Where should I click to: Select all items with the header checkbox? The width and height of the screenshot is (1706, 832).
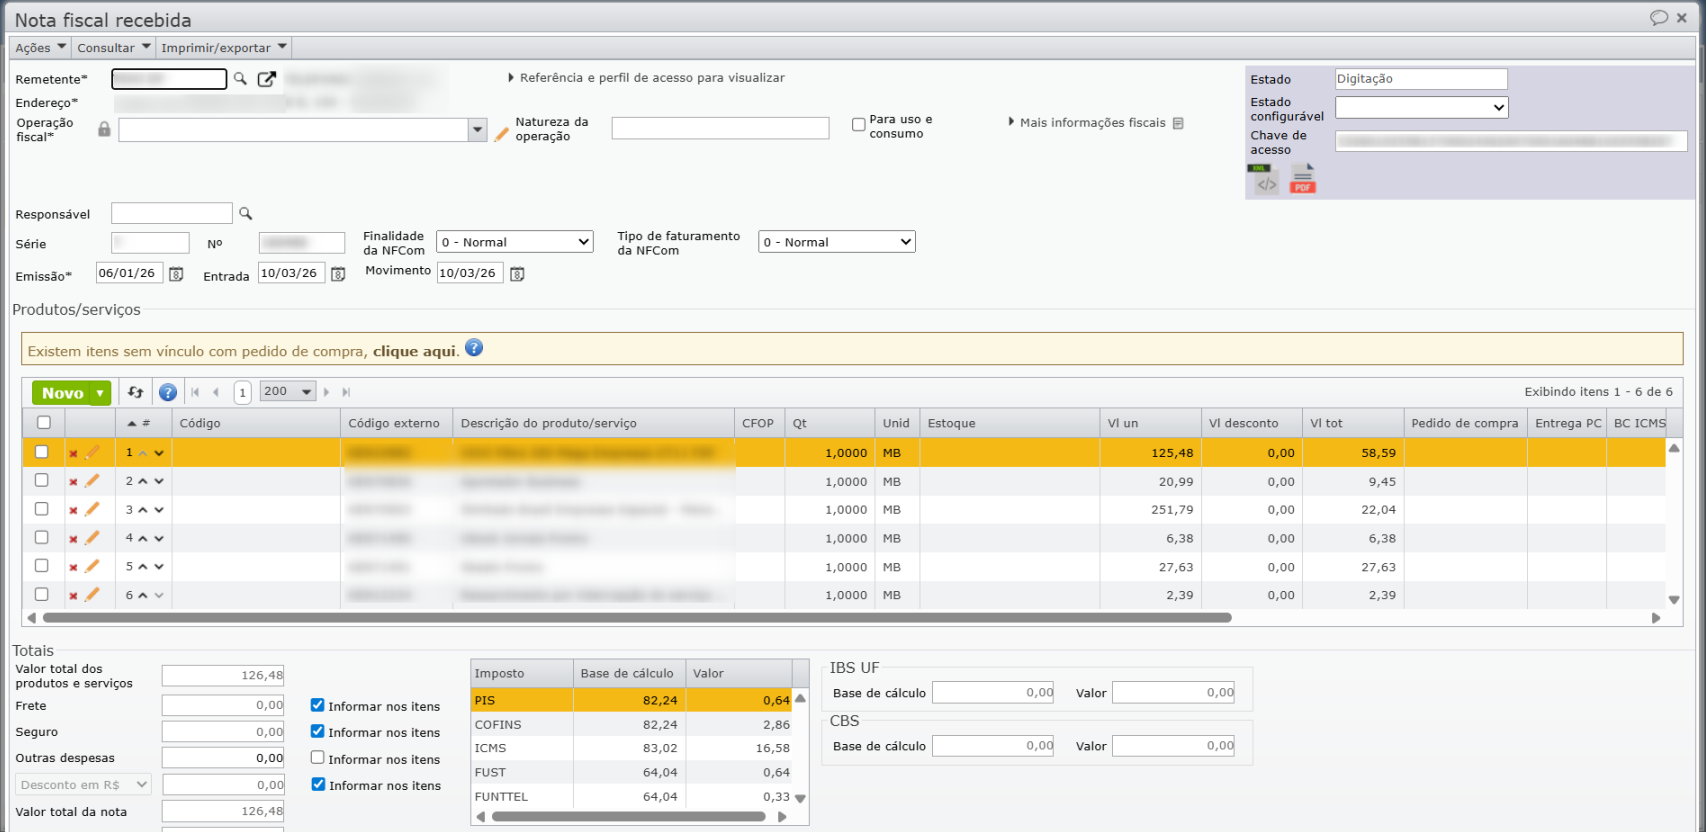tap(43, 423)
